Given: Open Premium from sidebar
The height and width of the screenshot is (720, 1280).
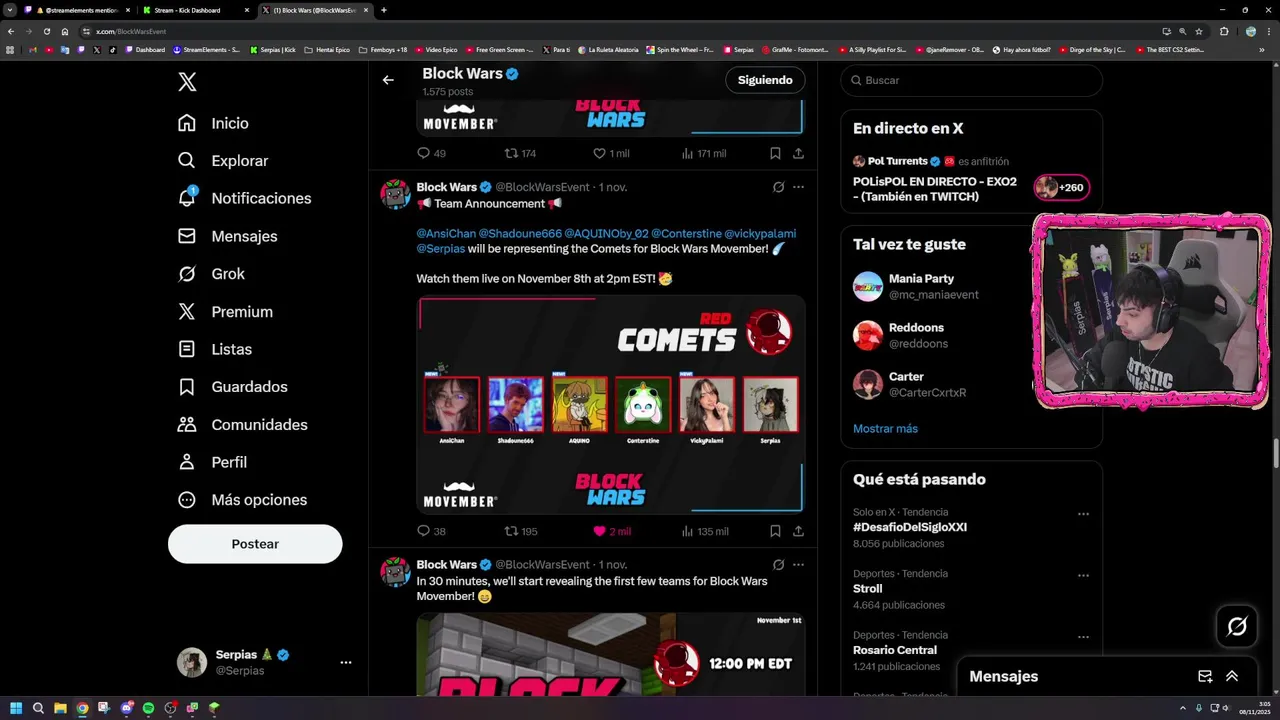Looking at the screenshot, I should [x=225, y=311].
